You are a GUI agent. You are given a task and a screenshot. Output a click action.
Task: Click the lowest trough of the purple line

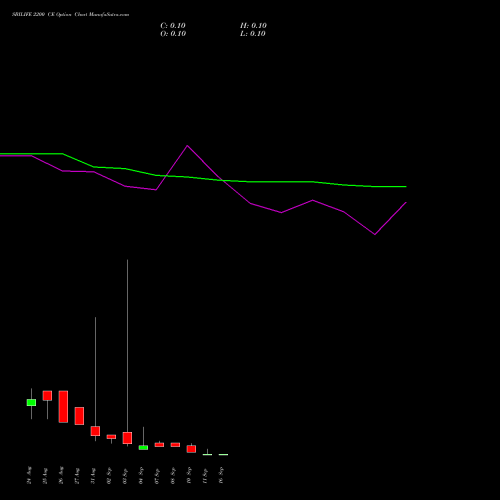point(375,234)
